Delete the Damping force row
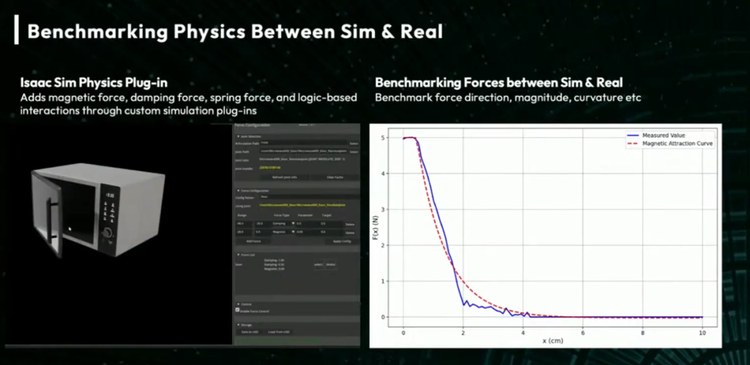 tap(350, 224)
